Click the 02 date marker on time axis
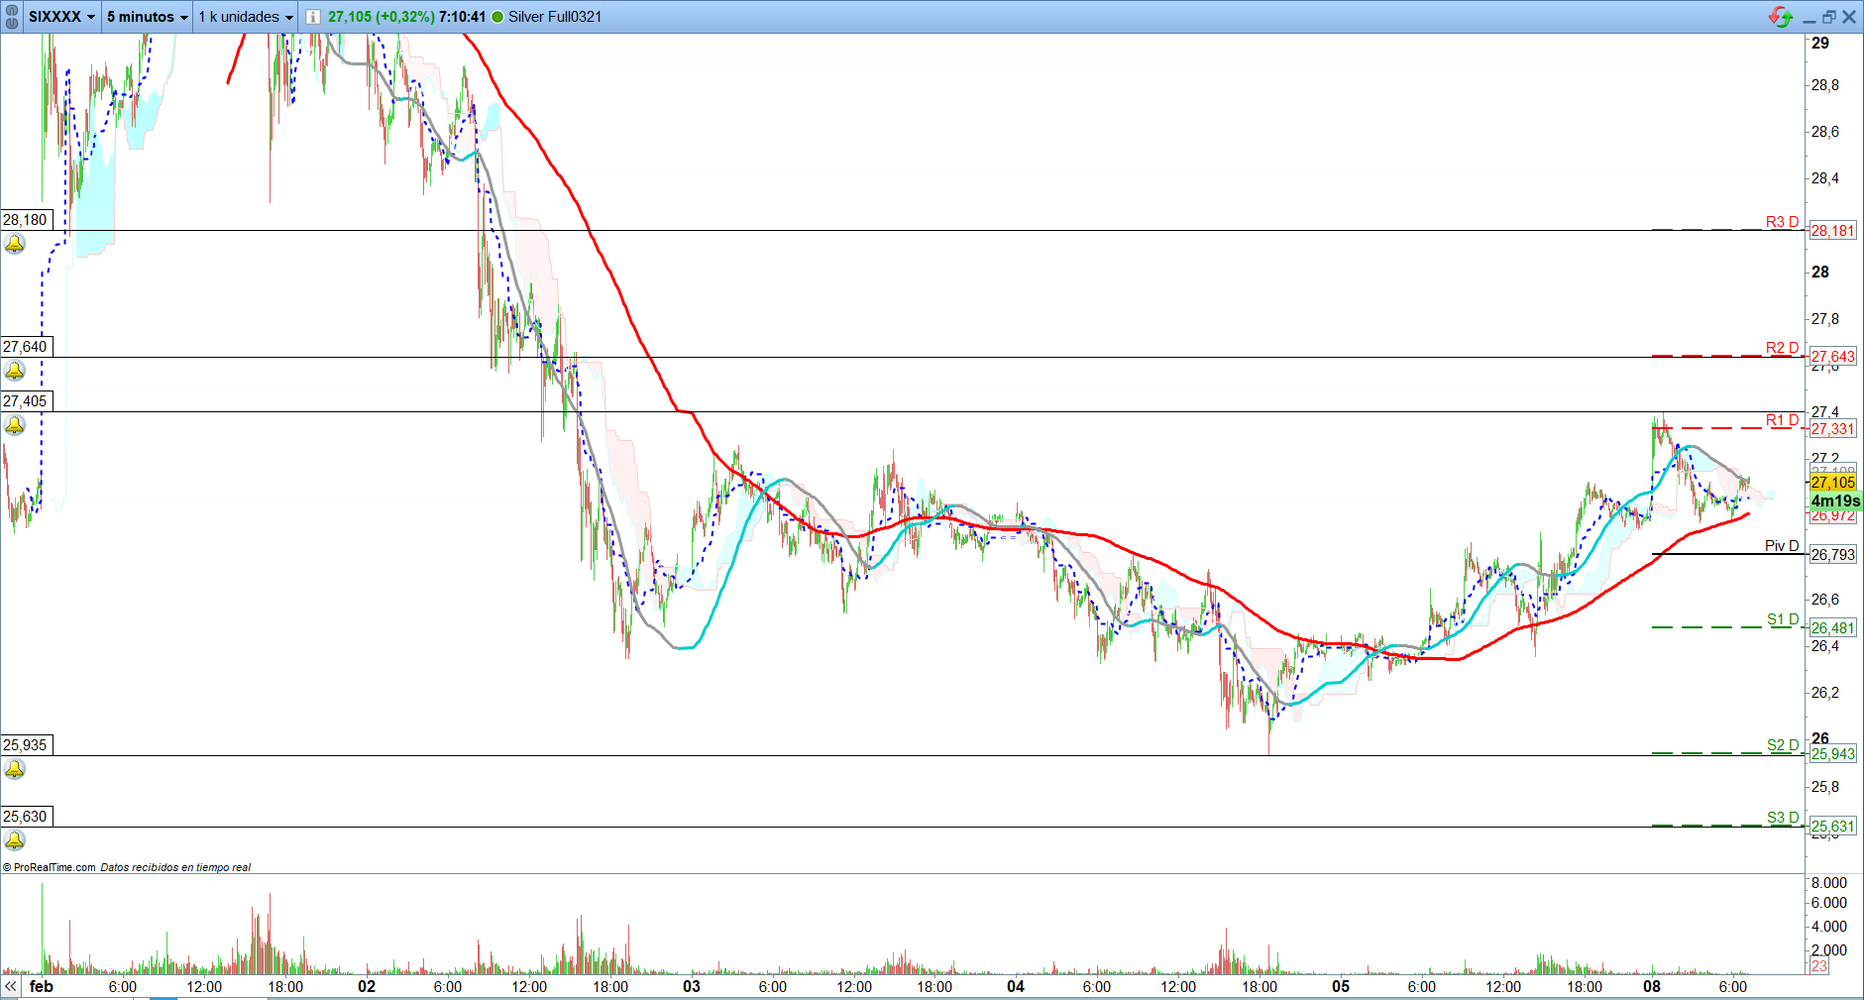1864x1000 pixels. (x=367, y=987)
